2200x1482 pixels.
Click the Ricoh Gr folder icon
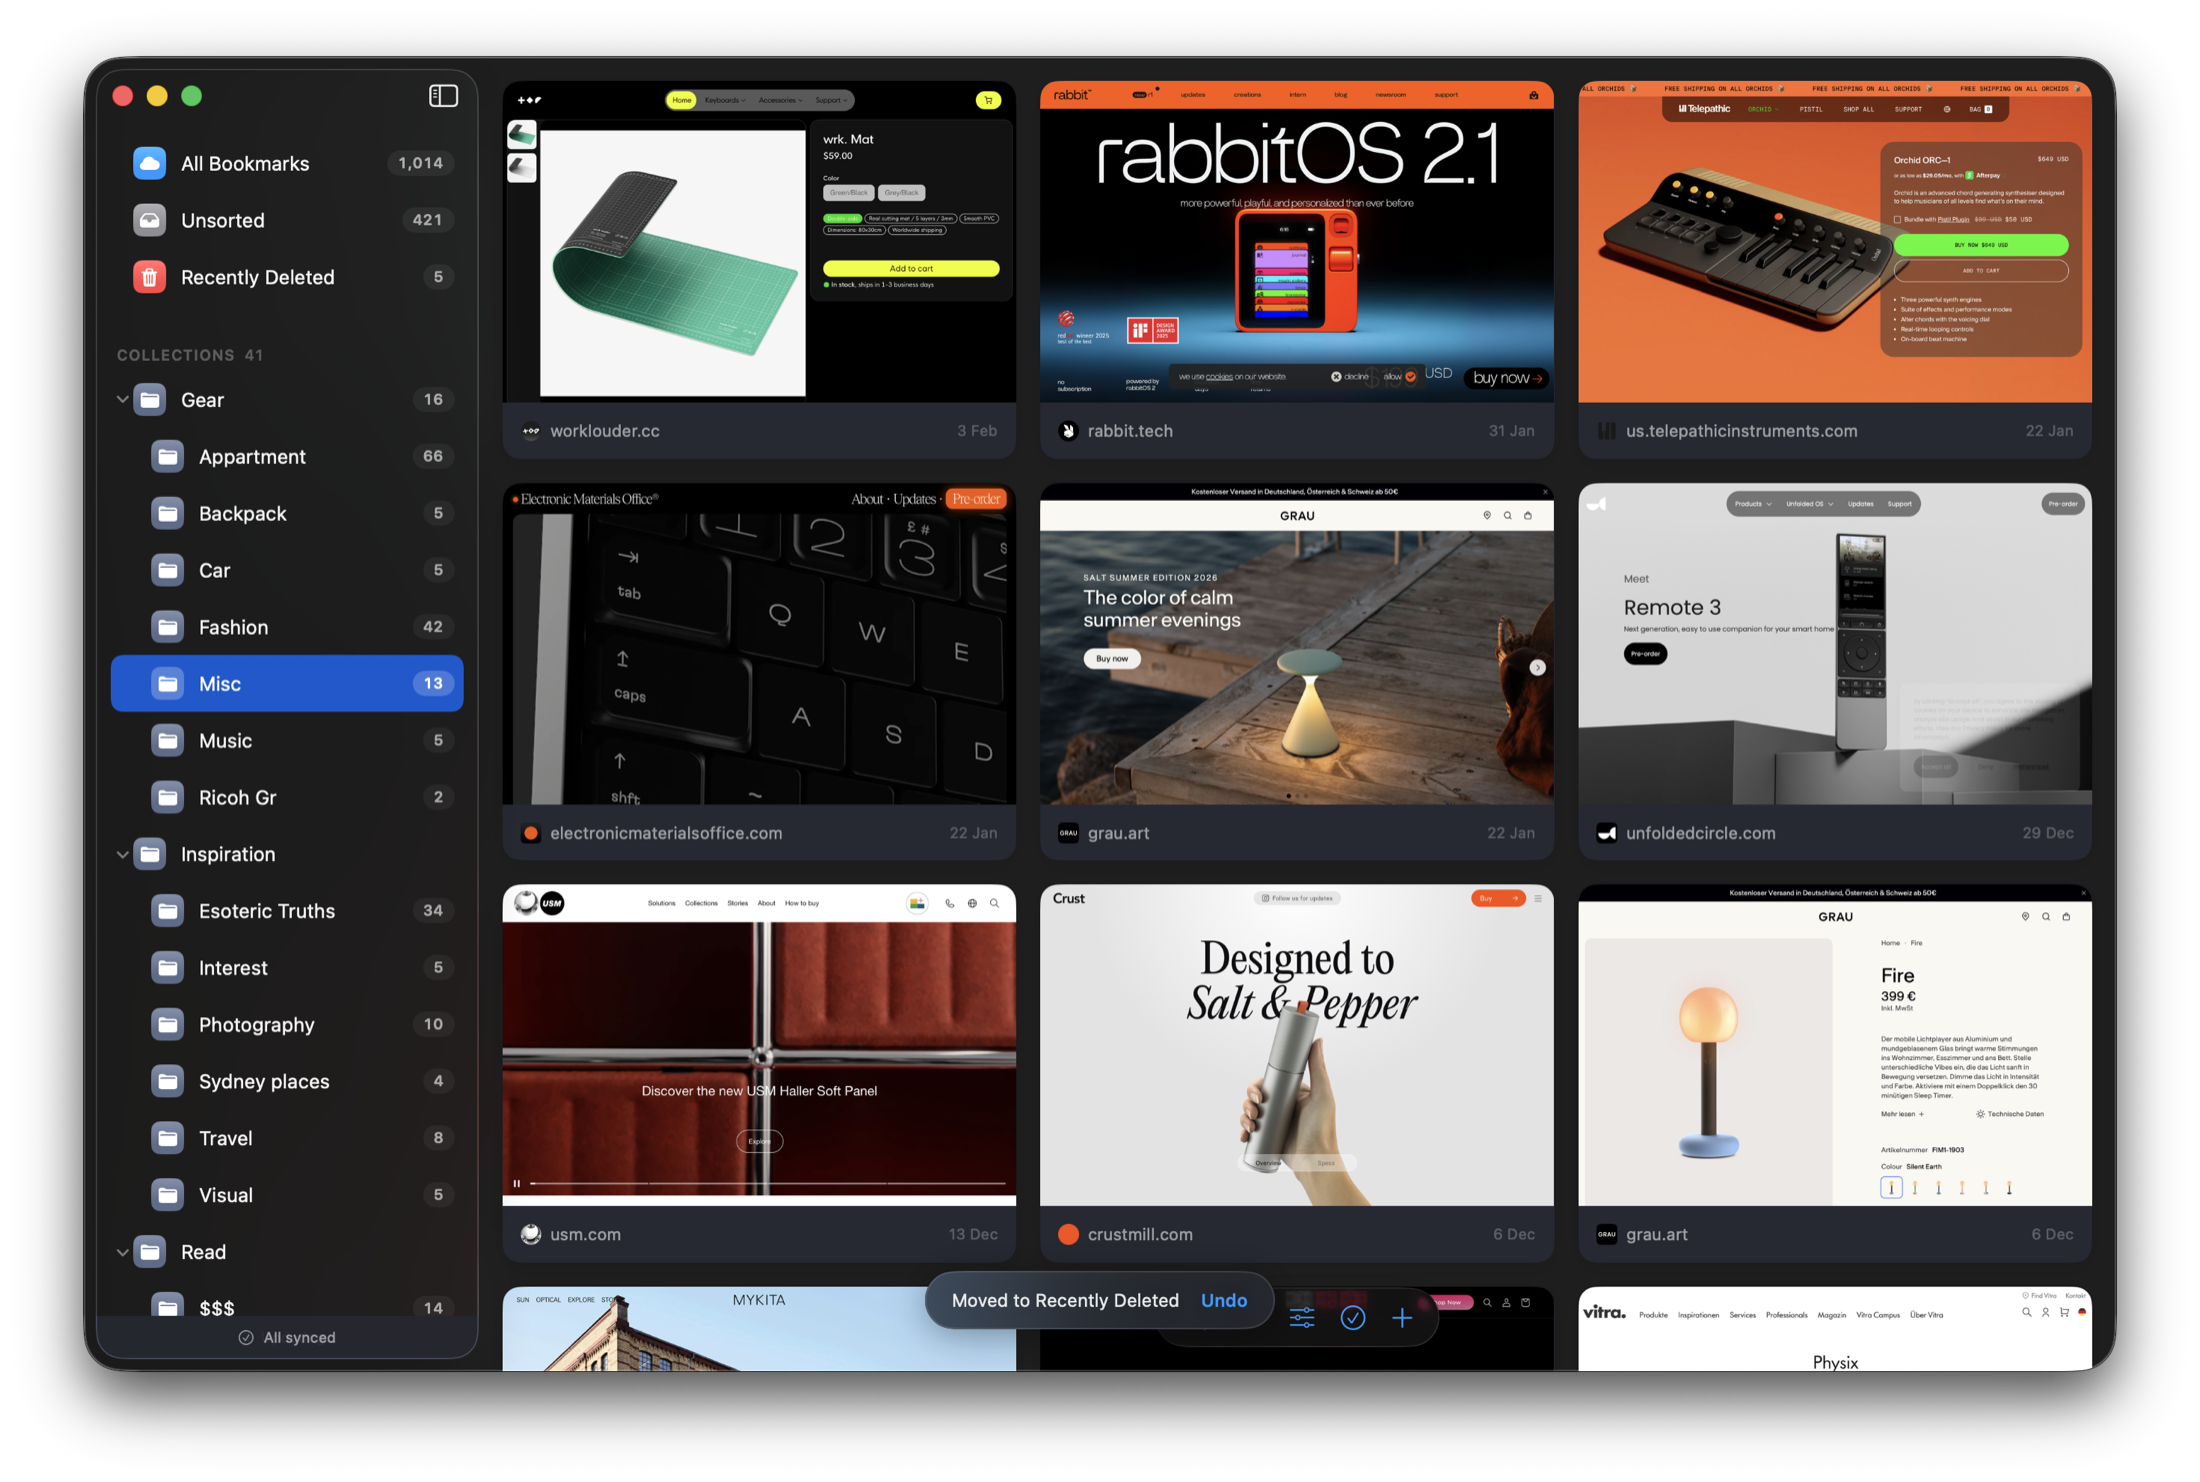point(168,798)
